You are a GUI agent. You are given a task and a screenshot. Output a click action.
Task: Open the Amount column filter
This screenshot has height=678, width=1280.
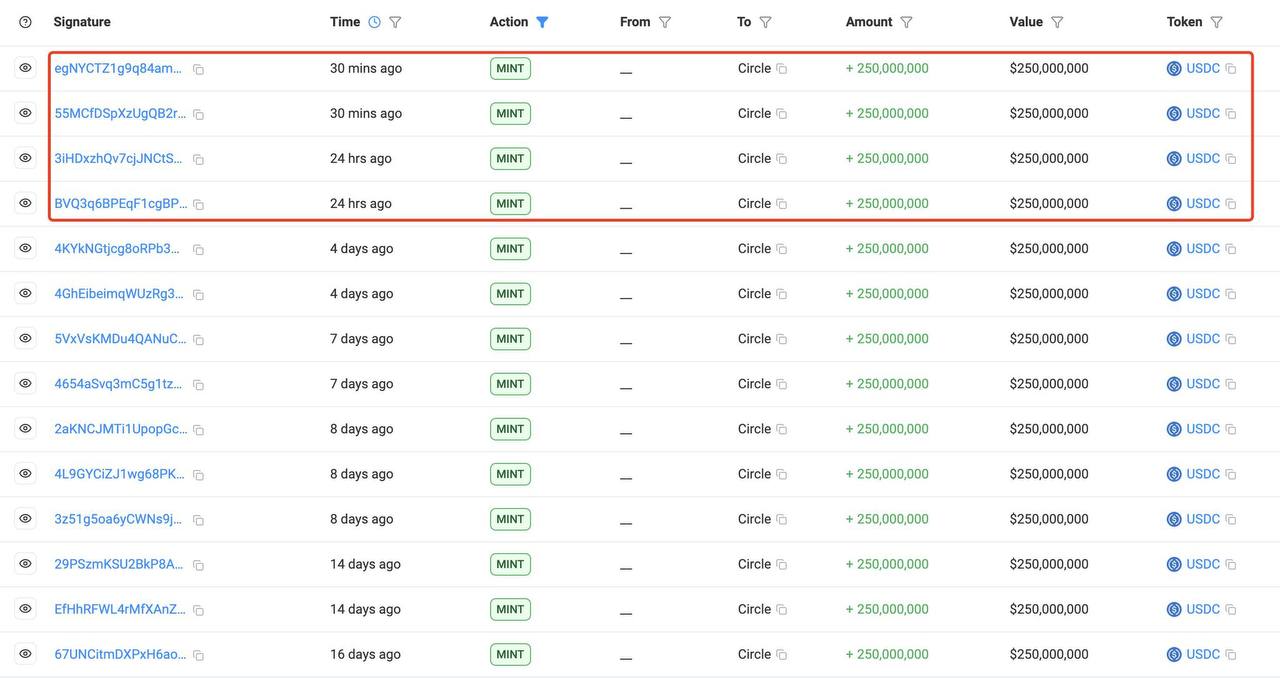coord(906,22)
